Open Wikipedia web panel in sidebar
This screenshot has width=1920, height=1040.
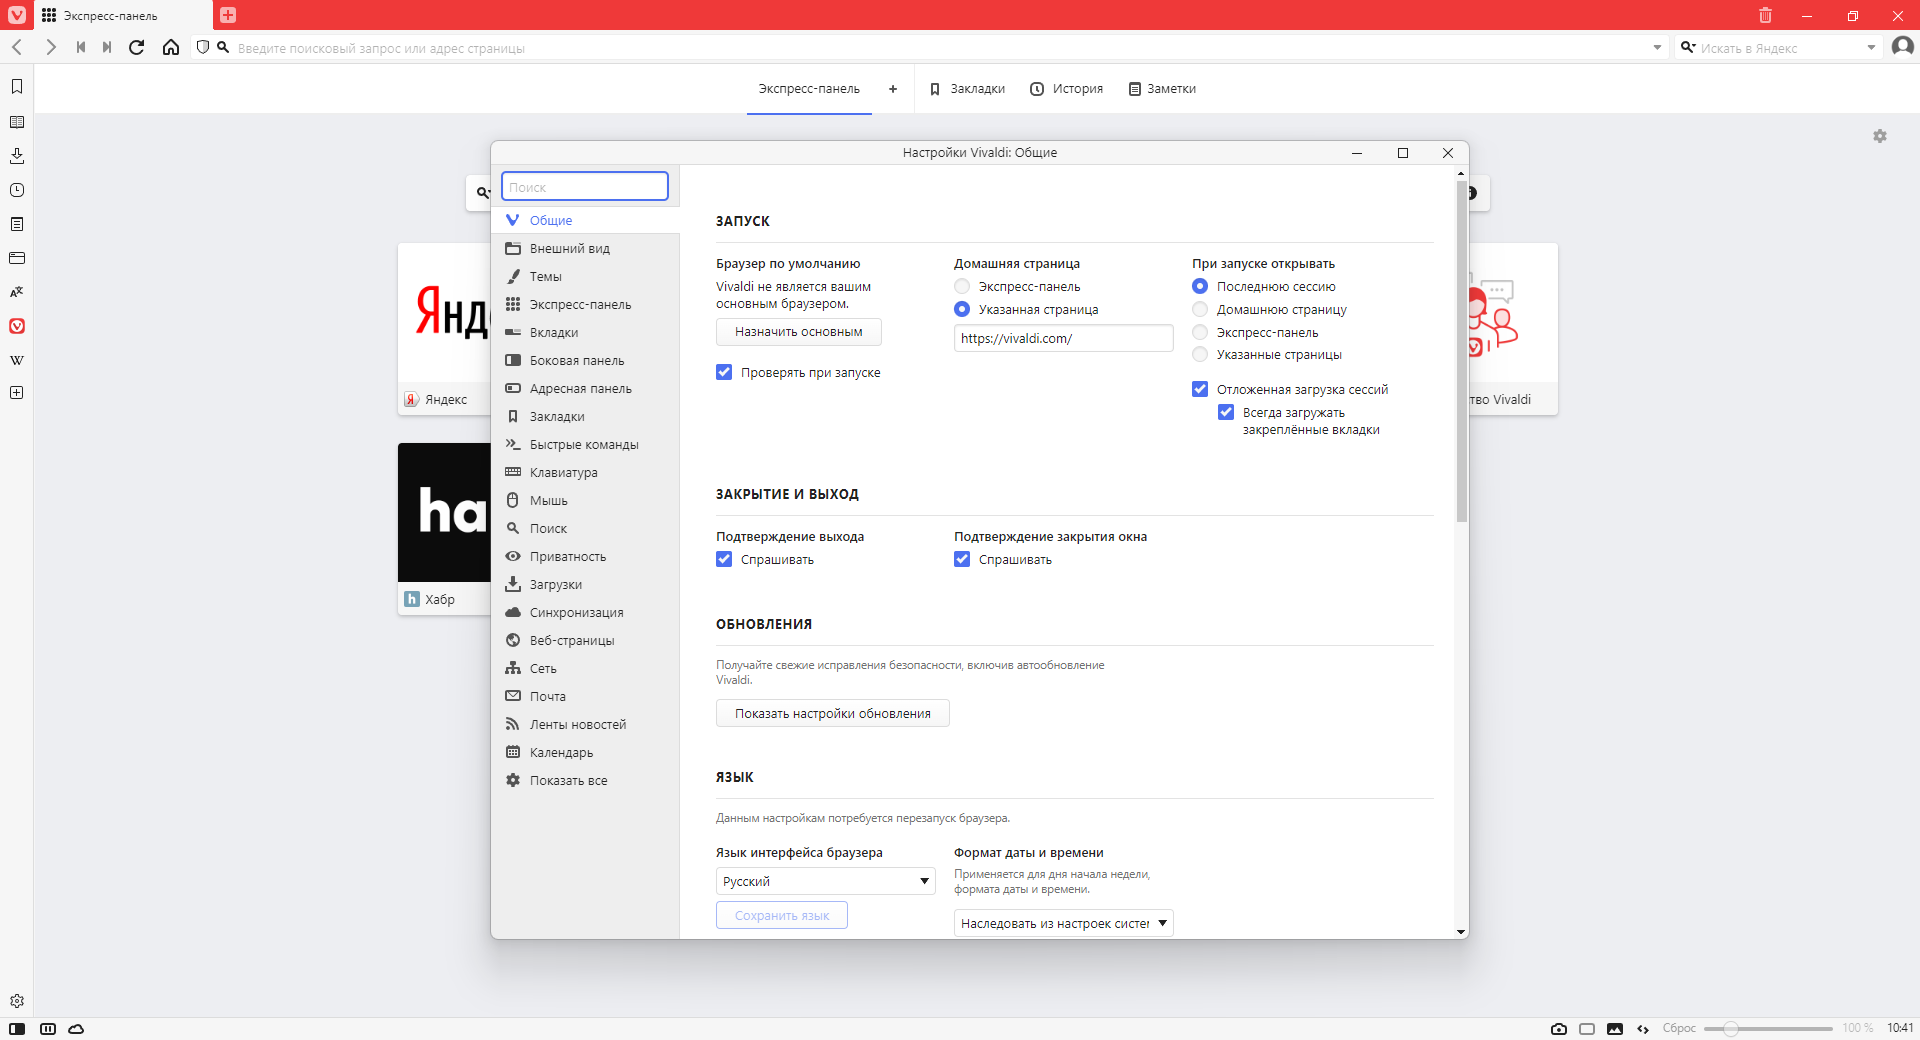(x=17, y=360)
